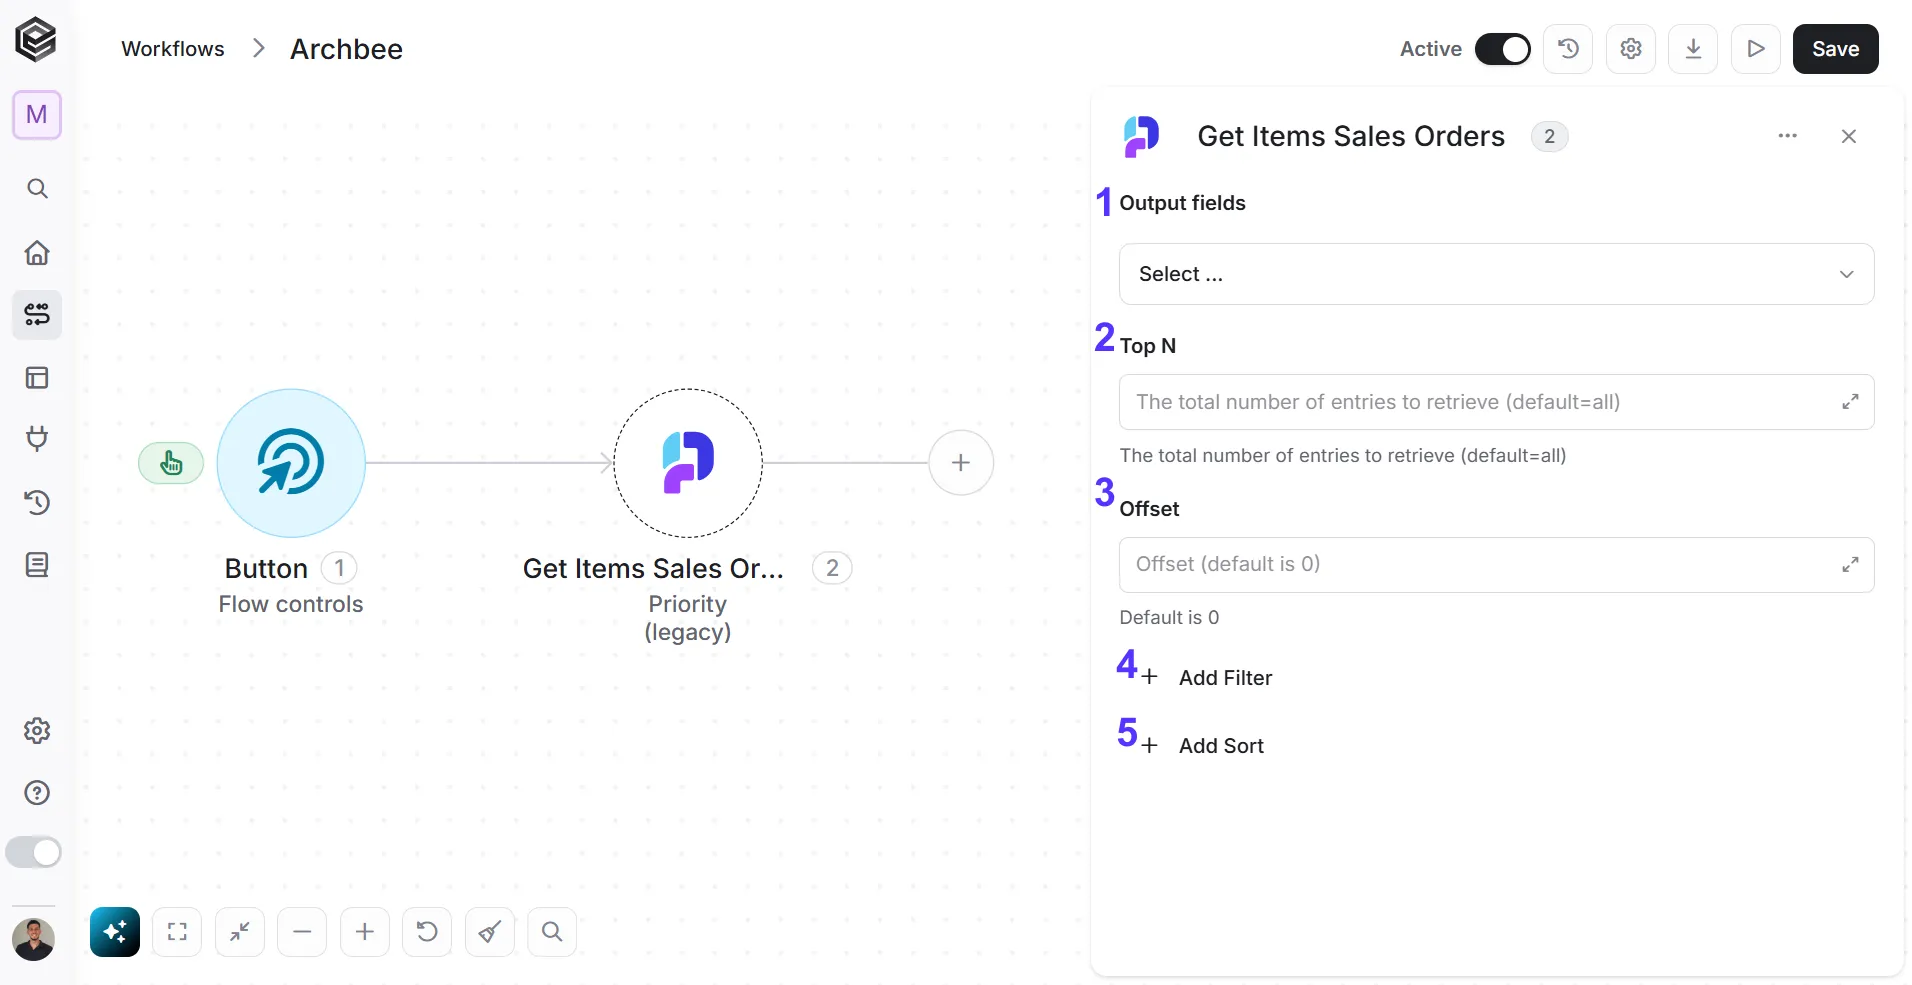Click the manual trigger hand badge

pyautogui.click(x=171, y=463)
